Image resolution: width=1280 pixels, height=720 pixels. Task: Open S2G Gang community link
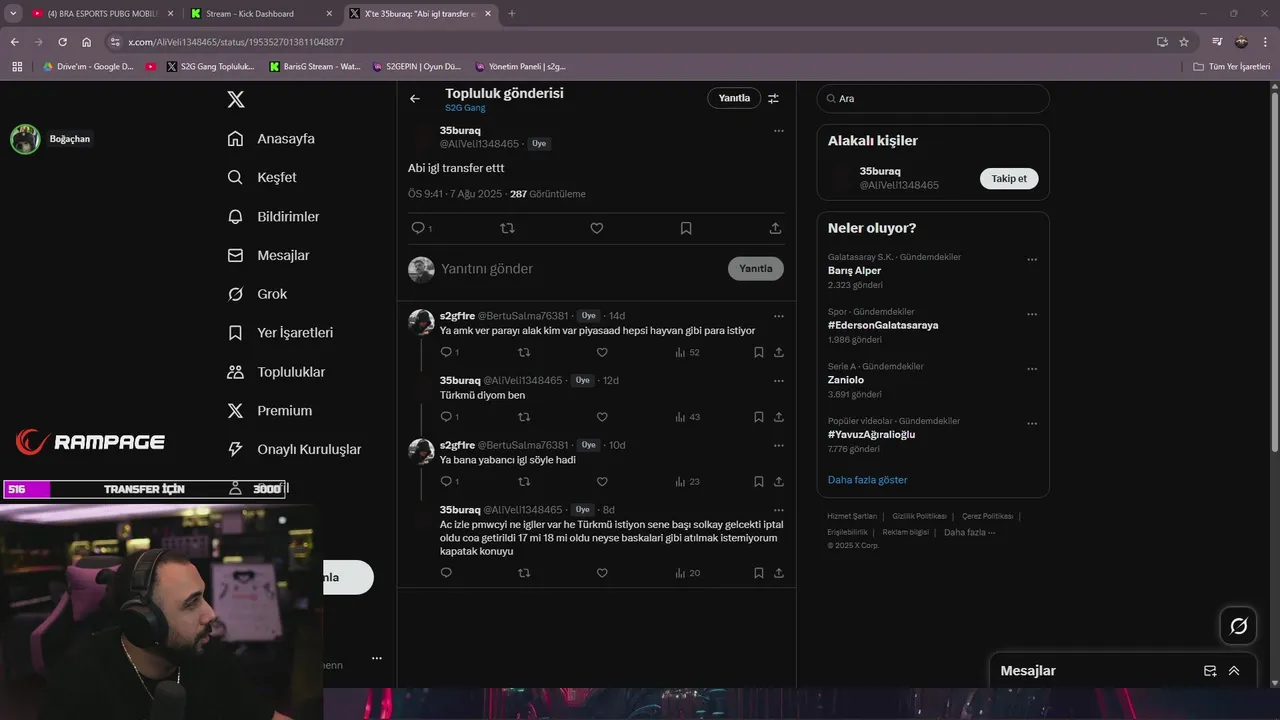(465, 108)
